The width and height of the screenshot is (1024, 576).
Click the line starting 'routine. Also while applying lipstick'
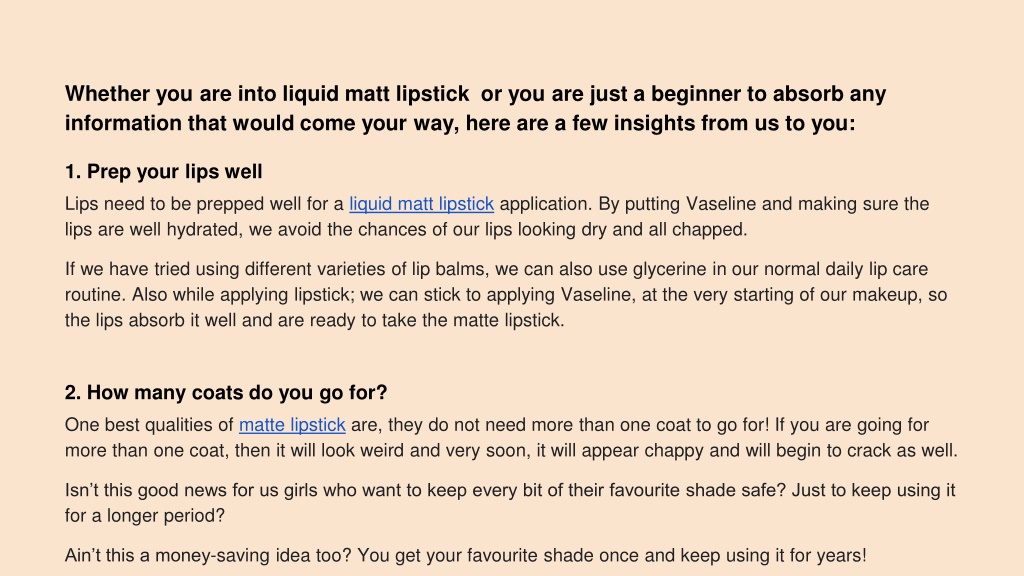tap(506, 295)
